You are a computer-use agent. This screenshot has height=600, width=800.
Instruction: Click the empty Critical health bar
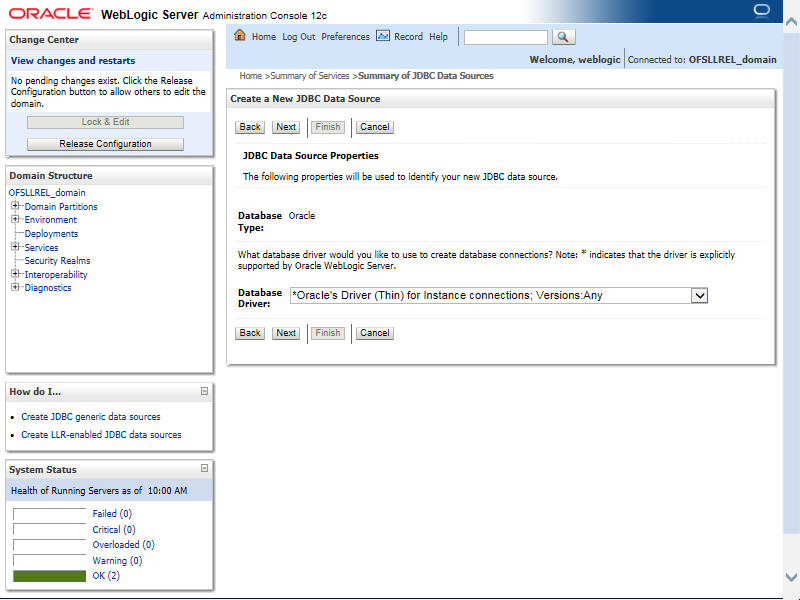point(49,530)
